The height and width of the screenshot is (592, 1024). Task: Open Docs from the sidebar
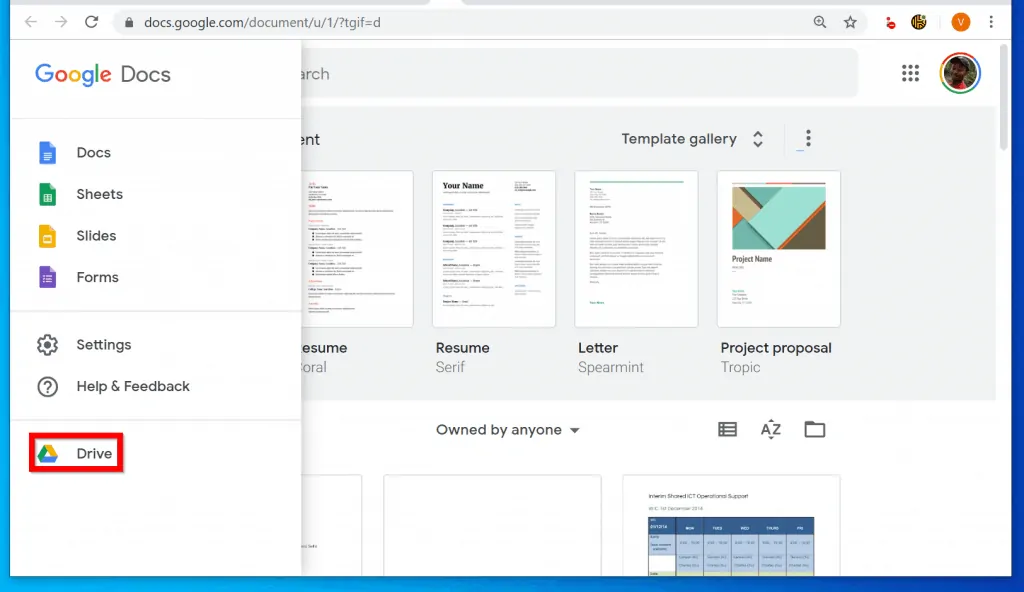tap(93, 152)
